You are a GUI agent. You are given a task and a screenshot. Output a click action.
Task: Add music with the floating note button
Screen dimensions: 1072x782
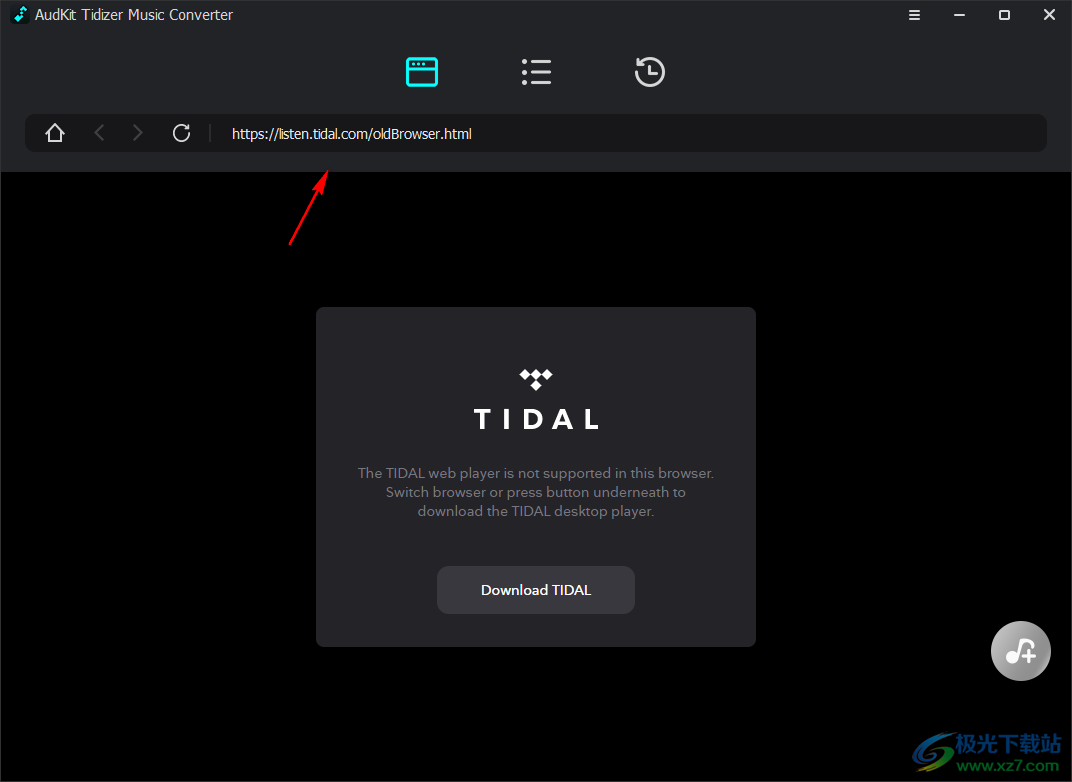click(x=1021, y=651)
